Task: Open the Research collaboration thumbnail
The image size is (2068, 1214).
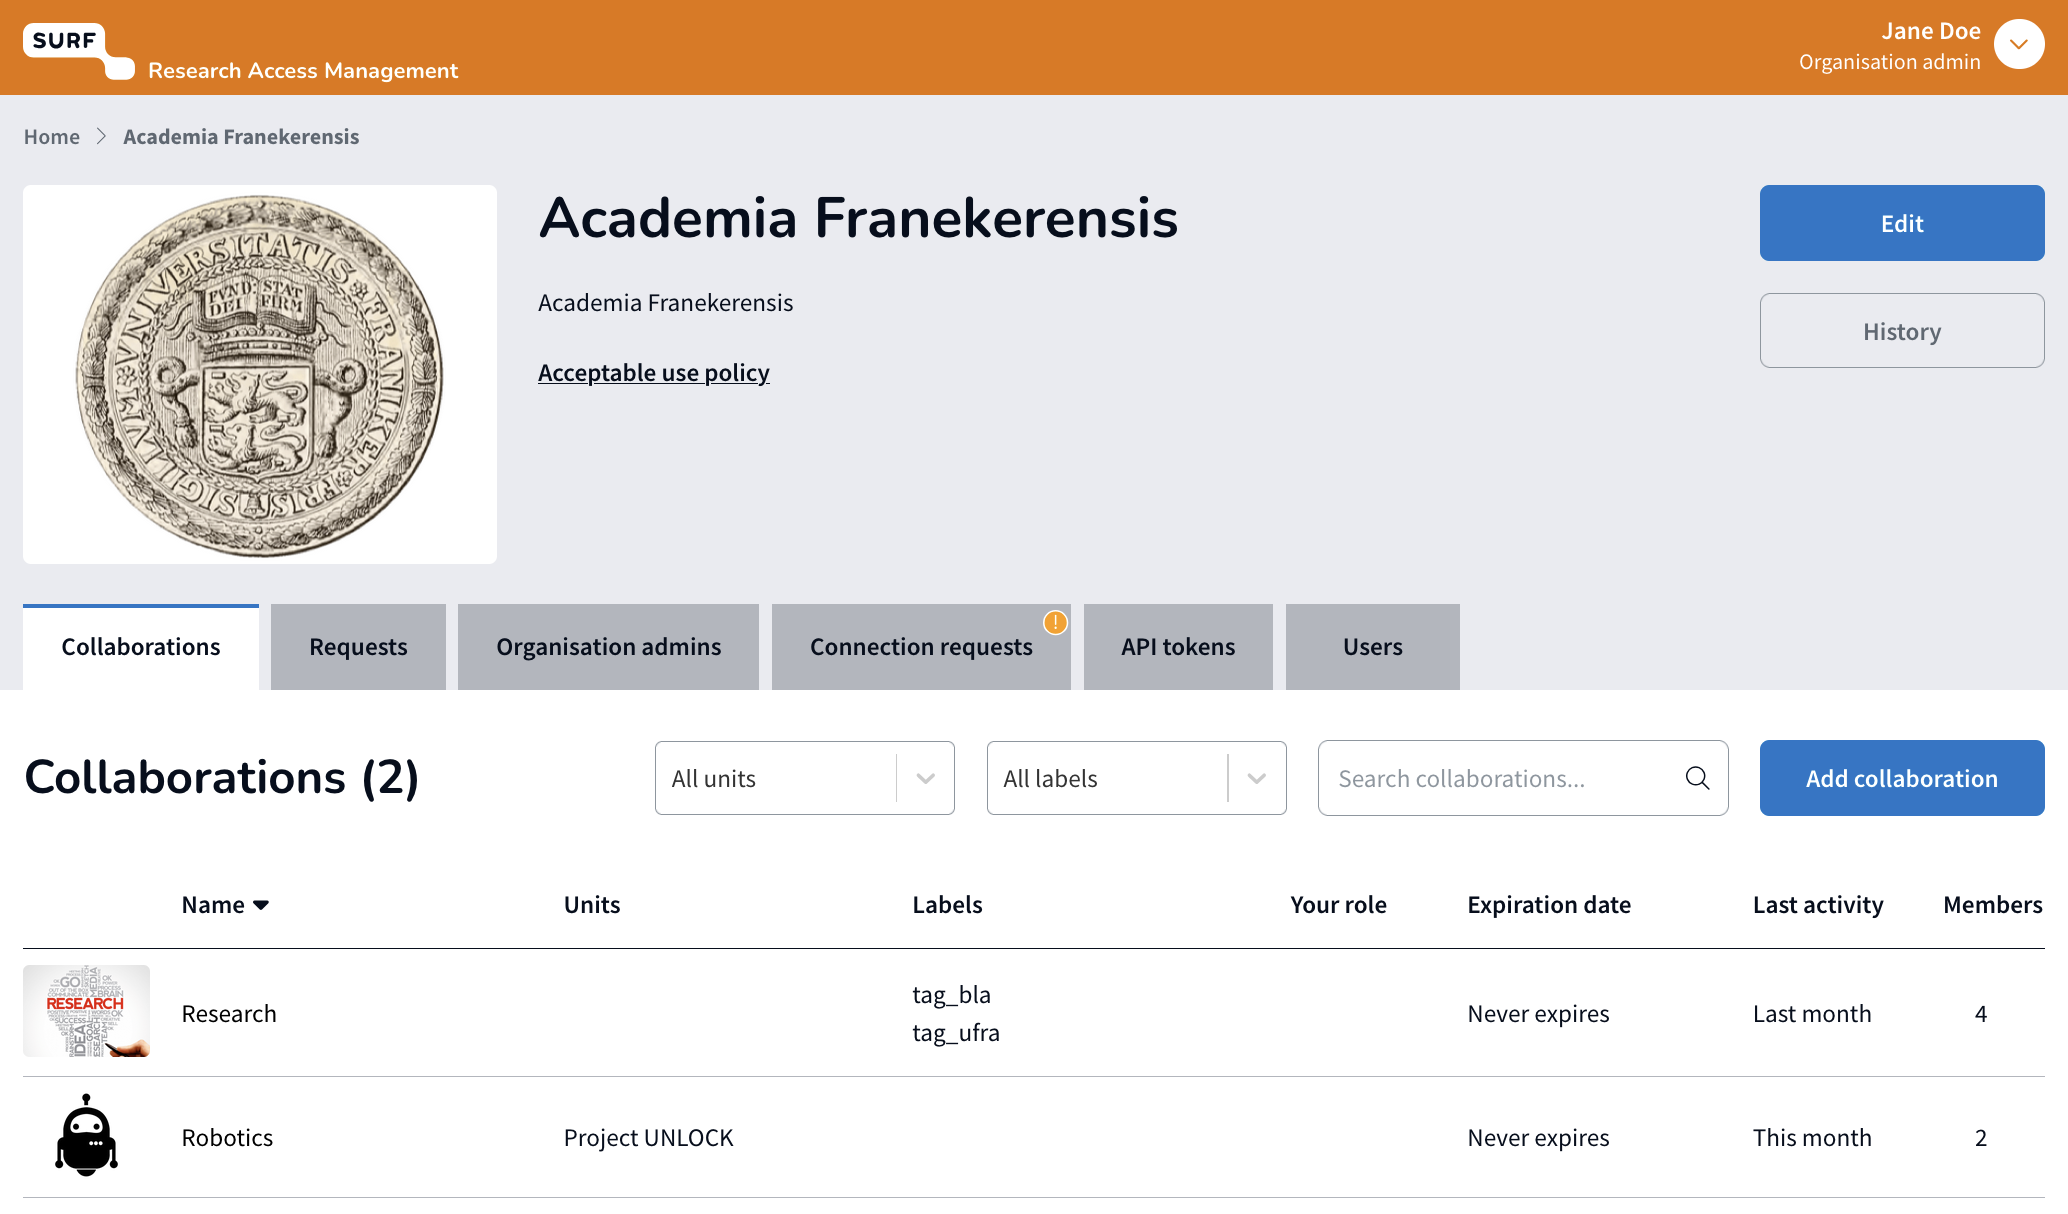Action: click(x=86, y=1011)
